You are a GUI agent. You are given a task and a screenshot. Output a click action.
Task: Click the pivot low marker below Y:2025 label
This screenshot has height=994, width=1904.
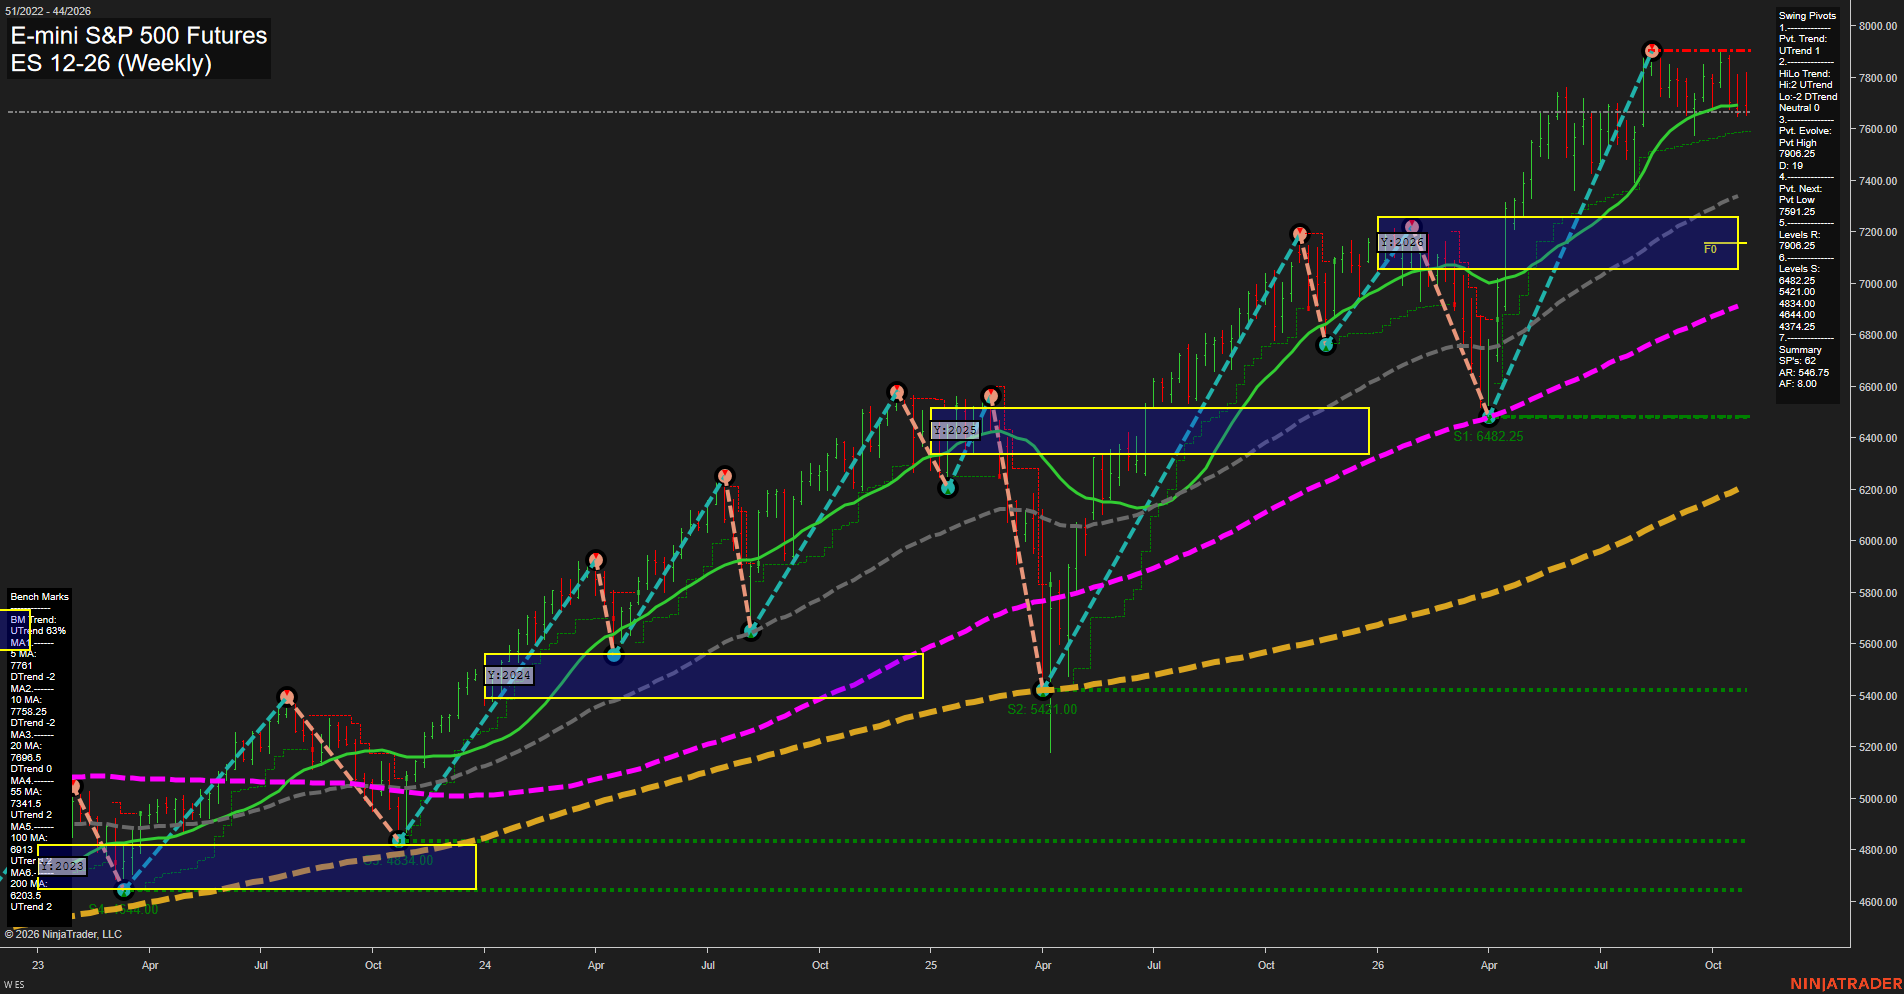click(948, 488)
